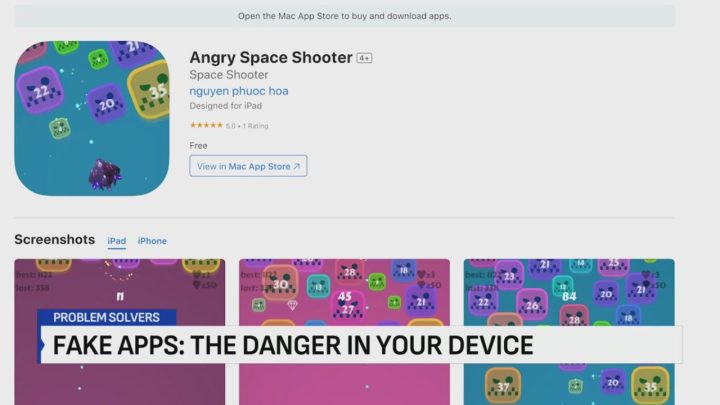Screen dimensions: 720x405
Task: Click the white diamond in second screenshot
Action: coord(293,304)
